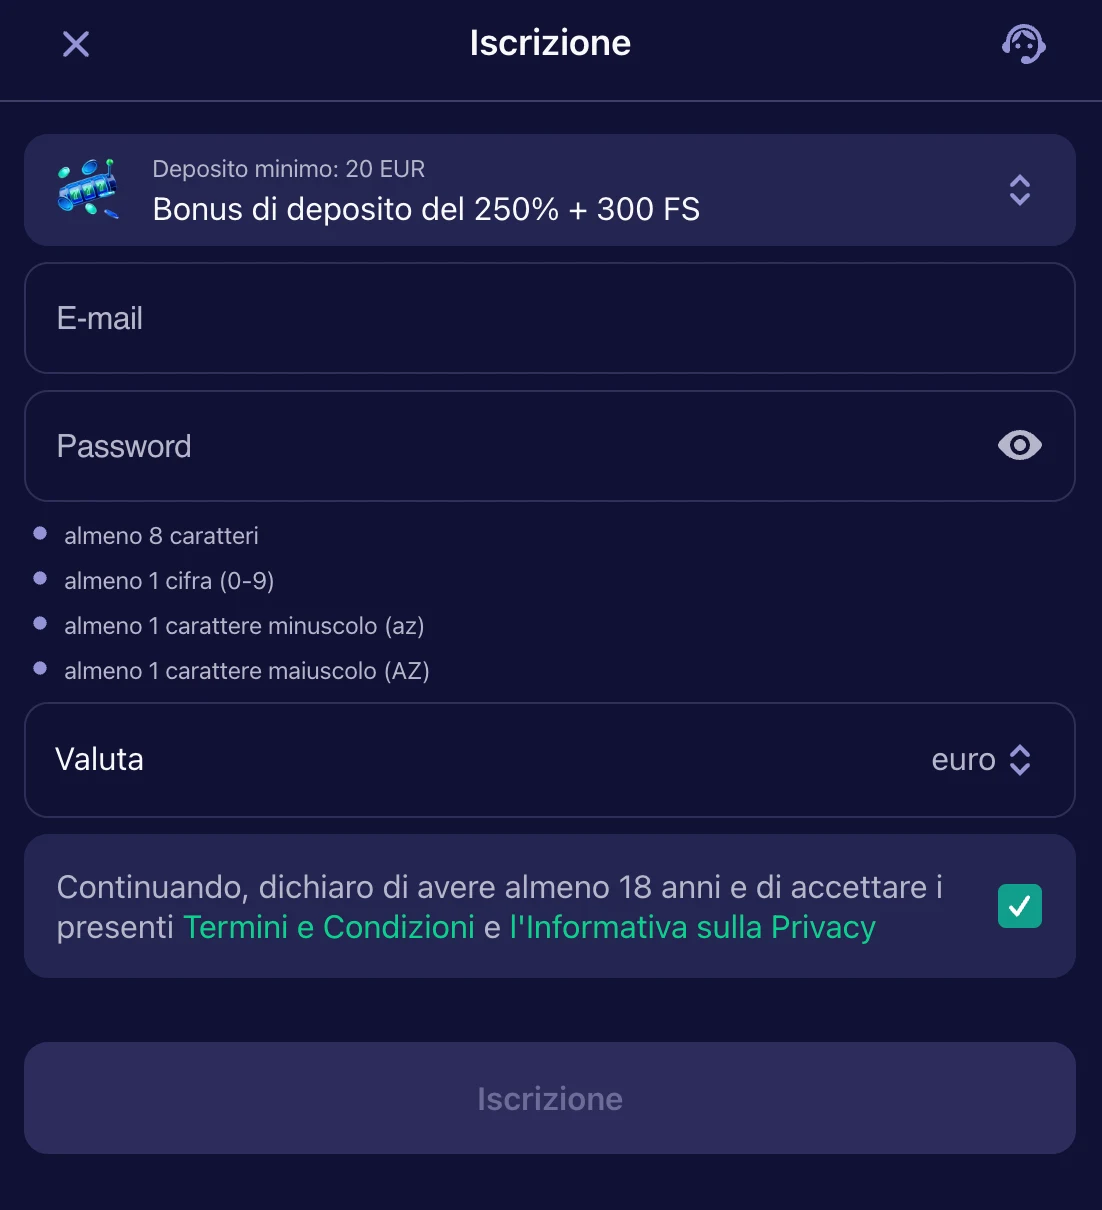1102x1210 pixels.
Task: Click the currency chevron next to euro
Action: point(1020,760)
